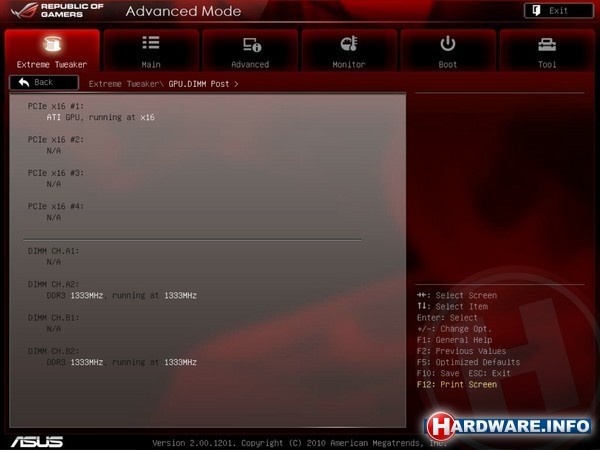Image resolution: width=600 pixels, height=450 pixels.
Task: Click the Advanced monitor-info icon
Action: point(252,44)
